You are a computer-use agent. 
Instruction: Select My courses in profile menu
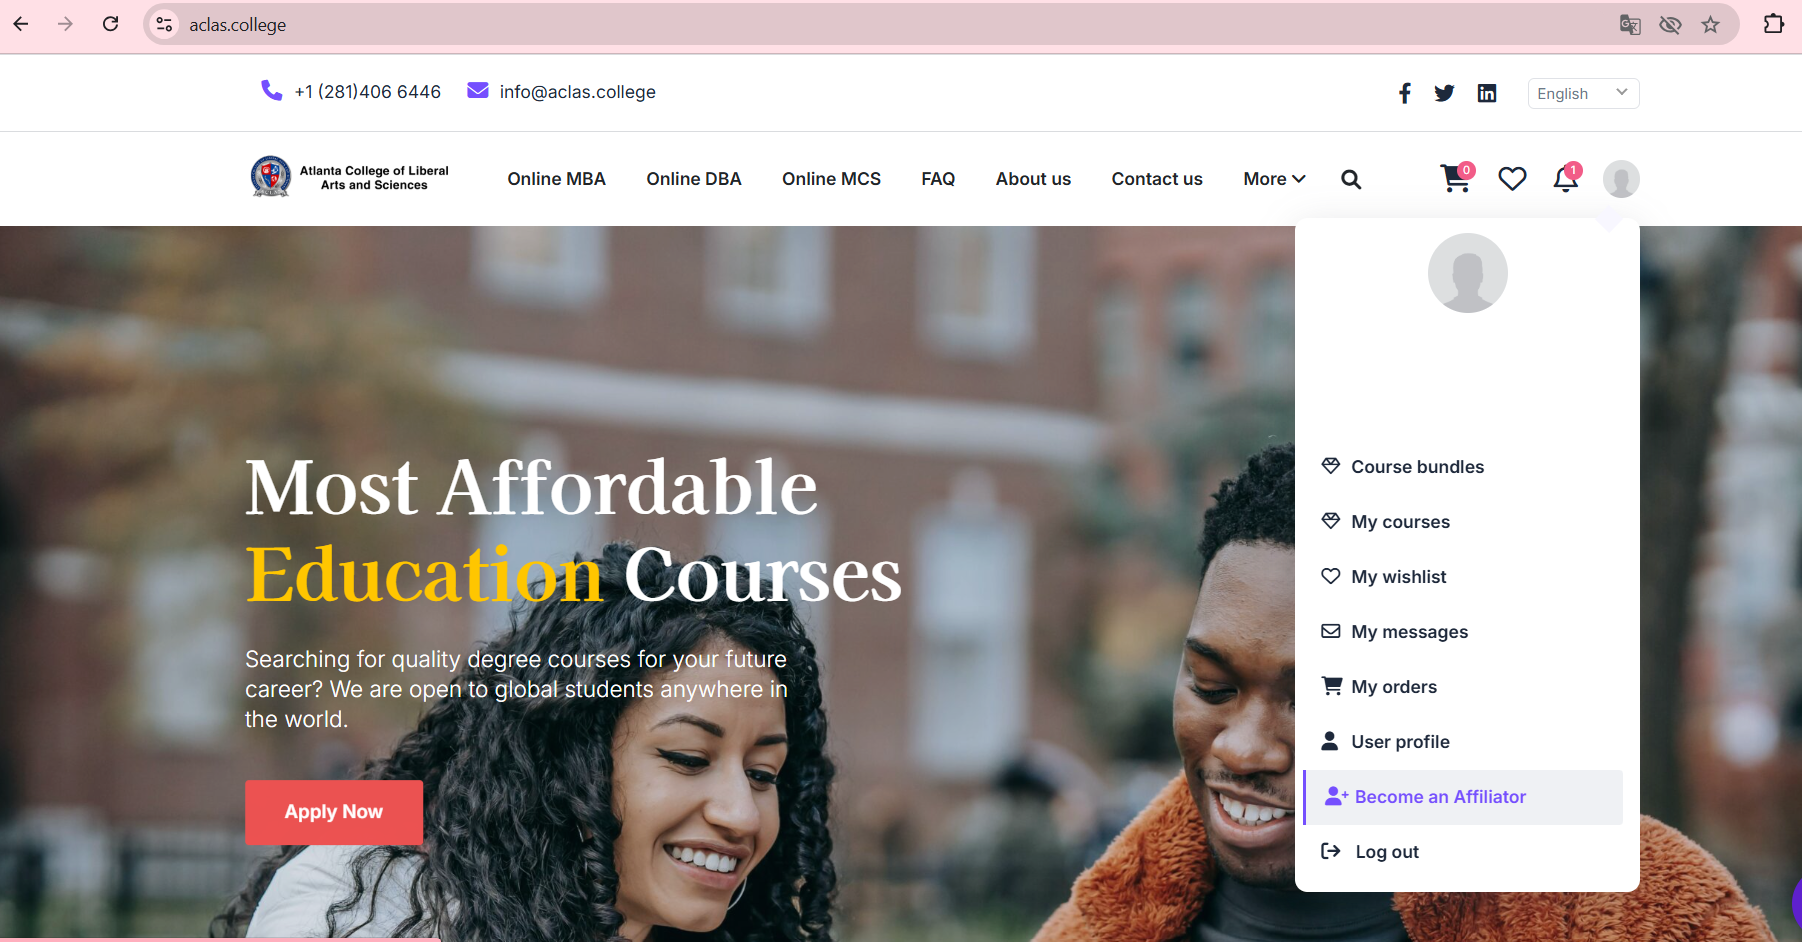[x=1400, y=522]
